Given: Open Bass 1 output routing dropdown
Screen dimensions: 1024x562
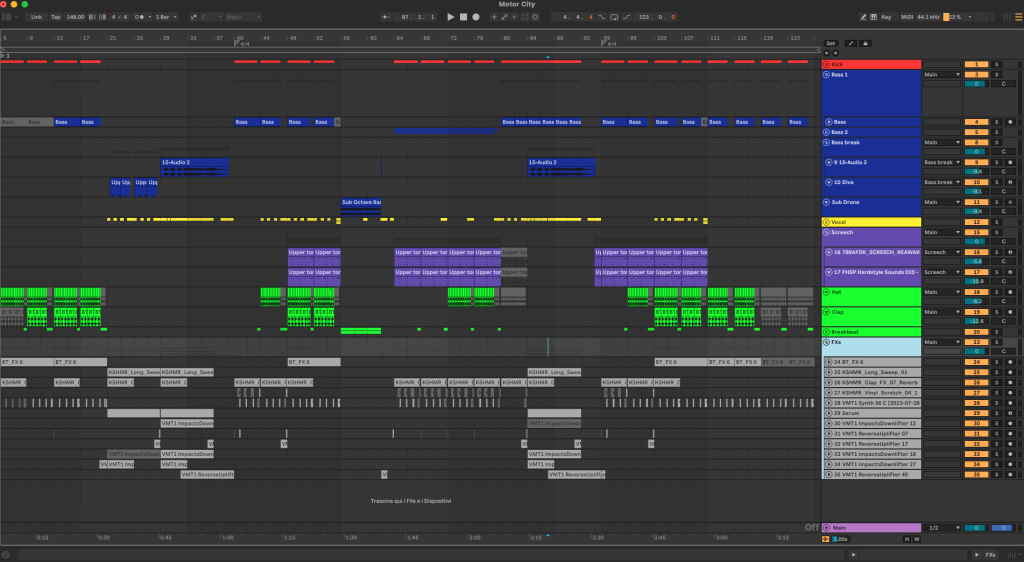Looking at the screenshot, I should (x=941, y=75).
